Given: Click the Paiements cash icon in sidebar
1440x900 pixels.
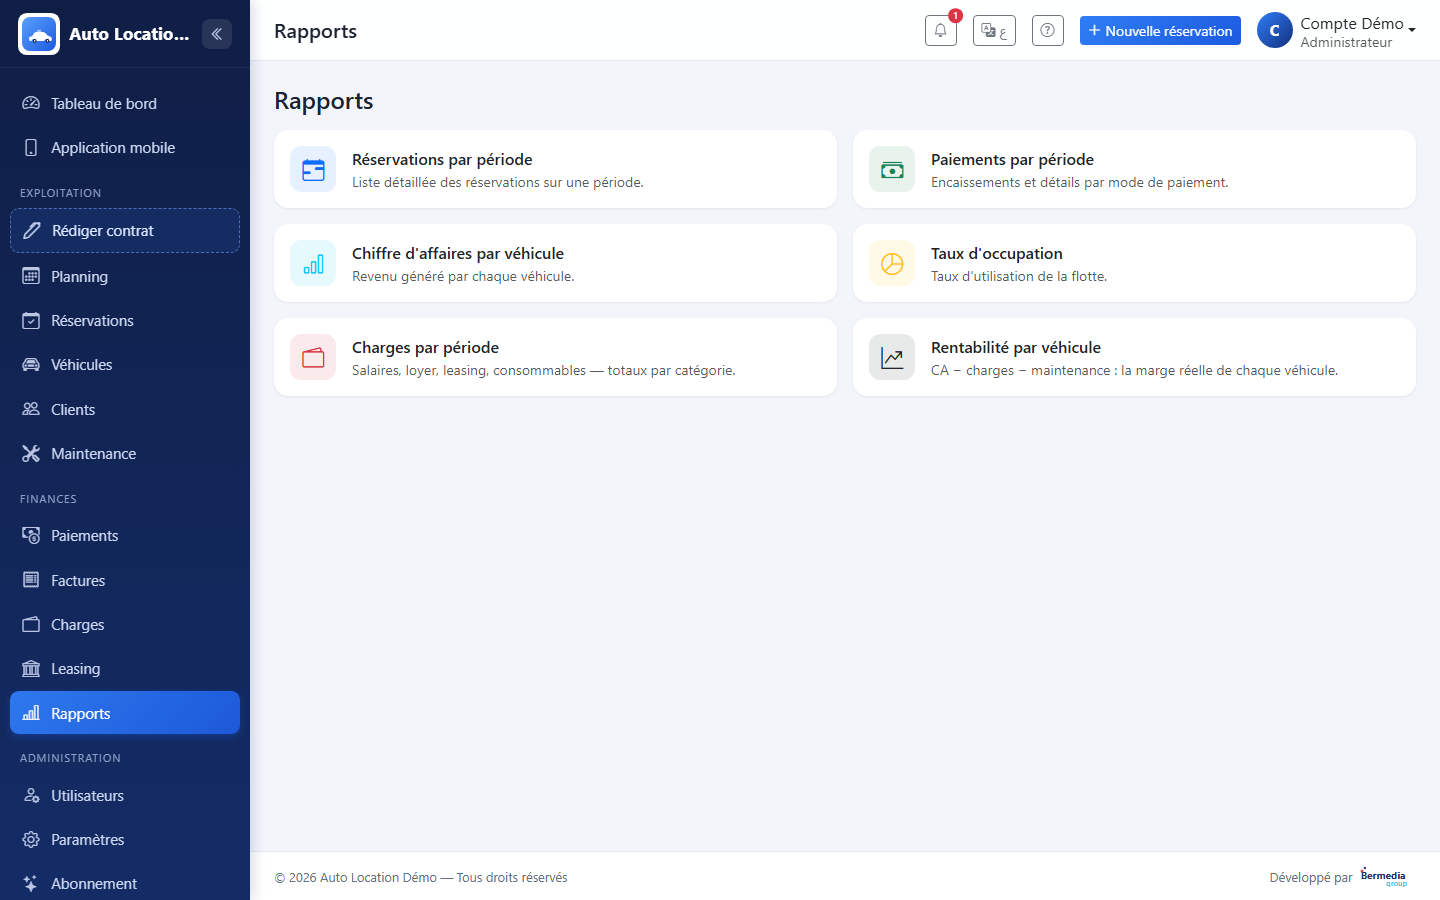Looking at the screenshot, I should click(x=31, y=535).
